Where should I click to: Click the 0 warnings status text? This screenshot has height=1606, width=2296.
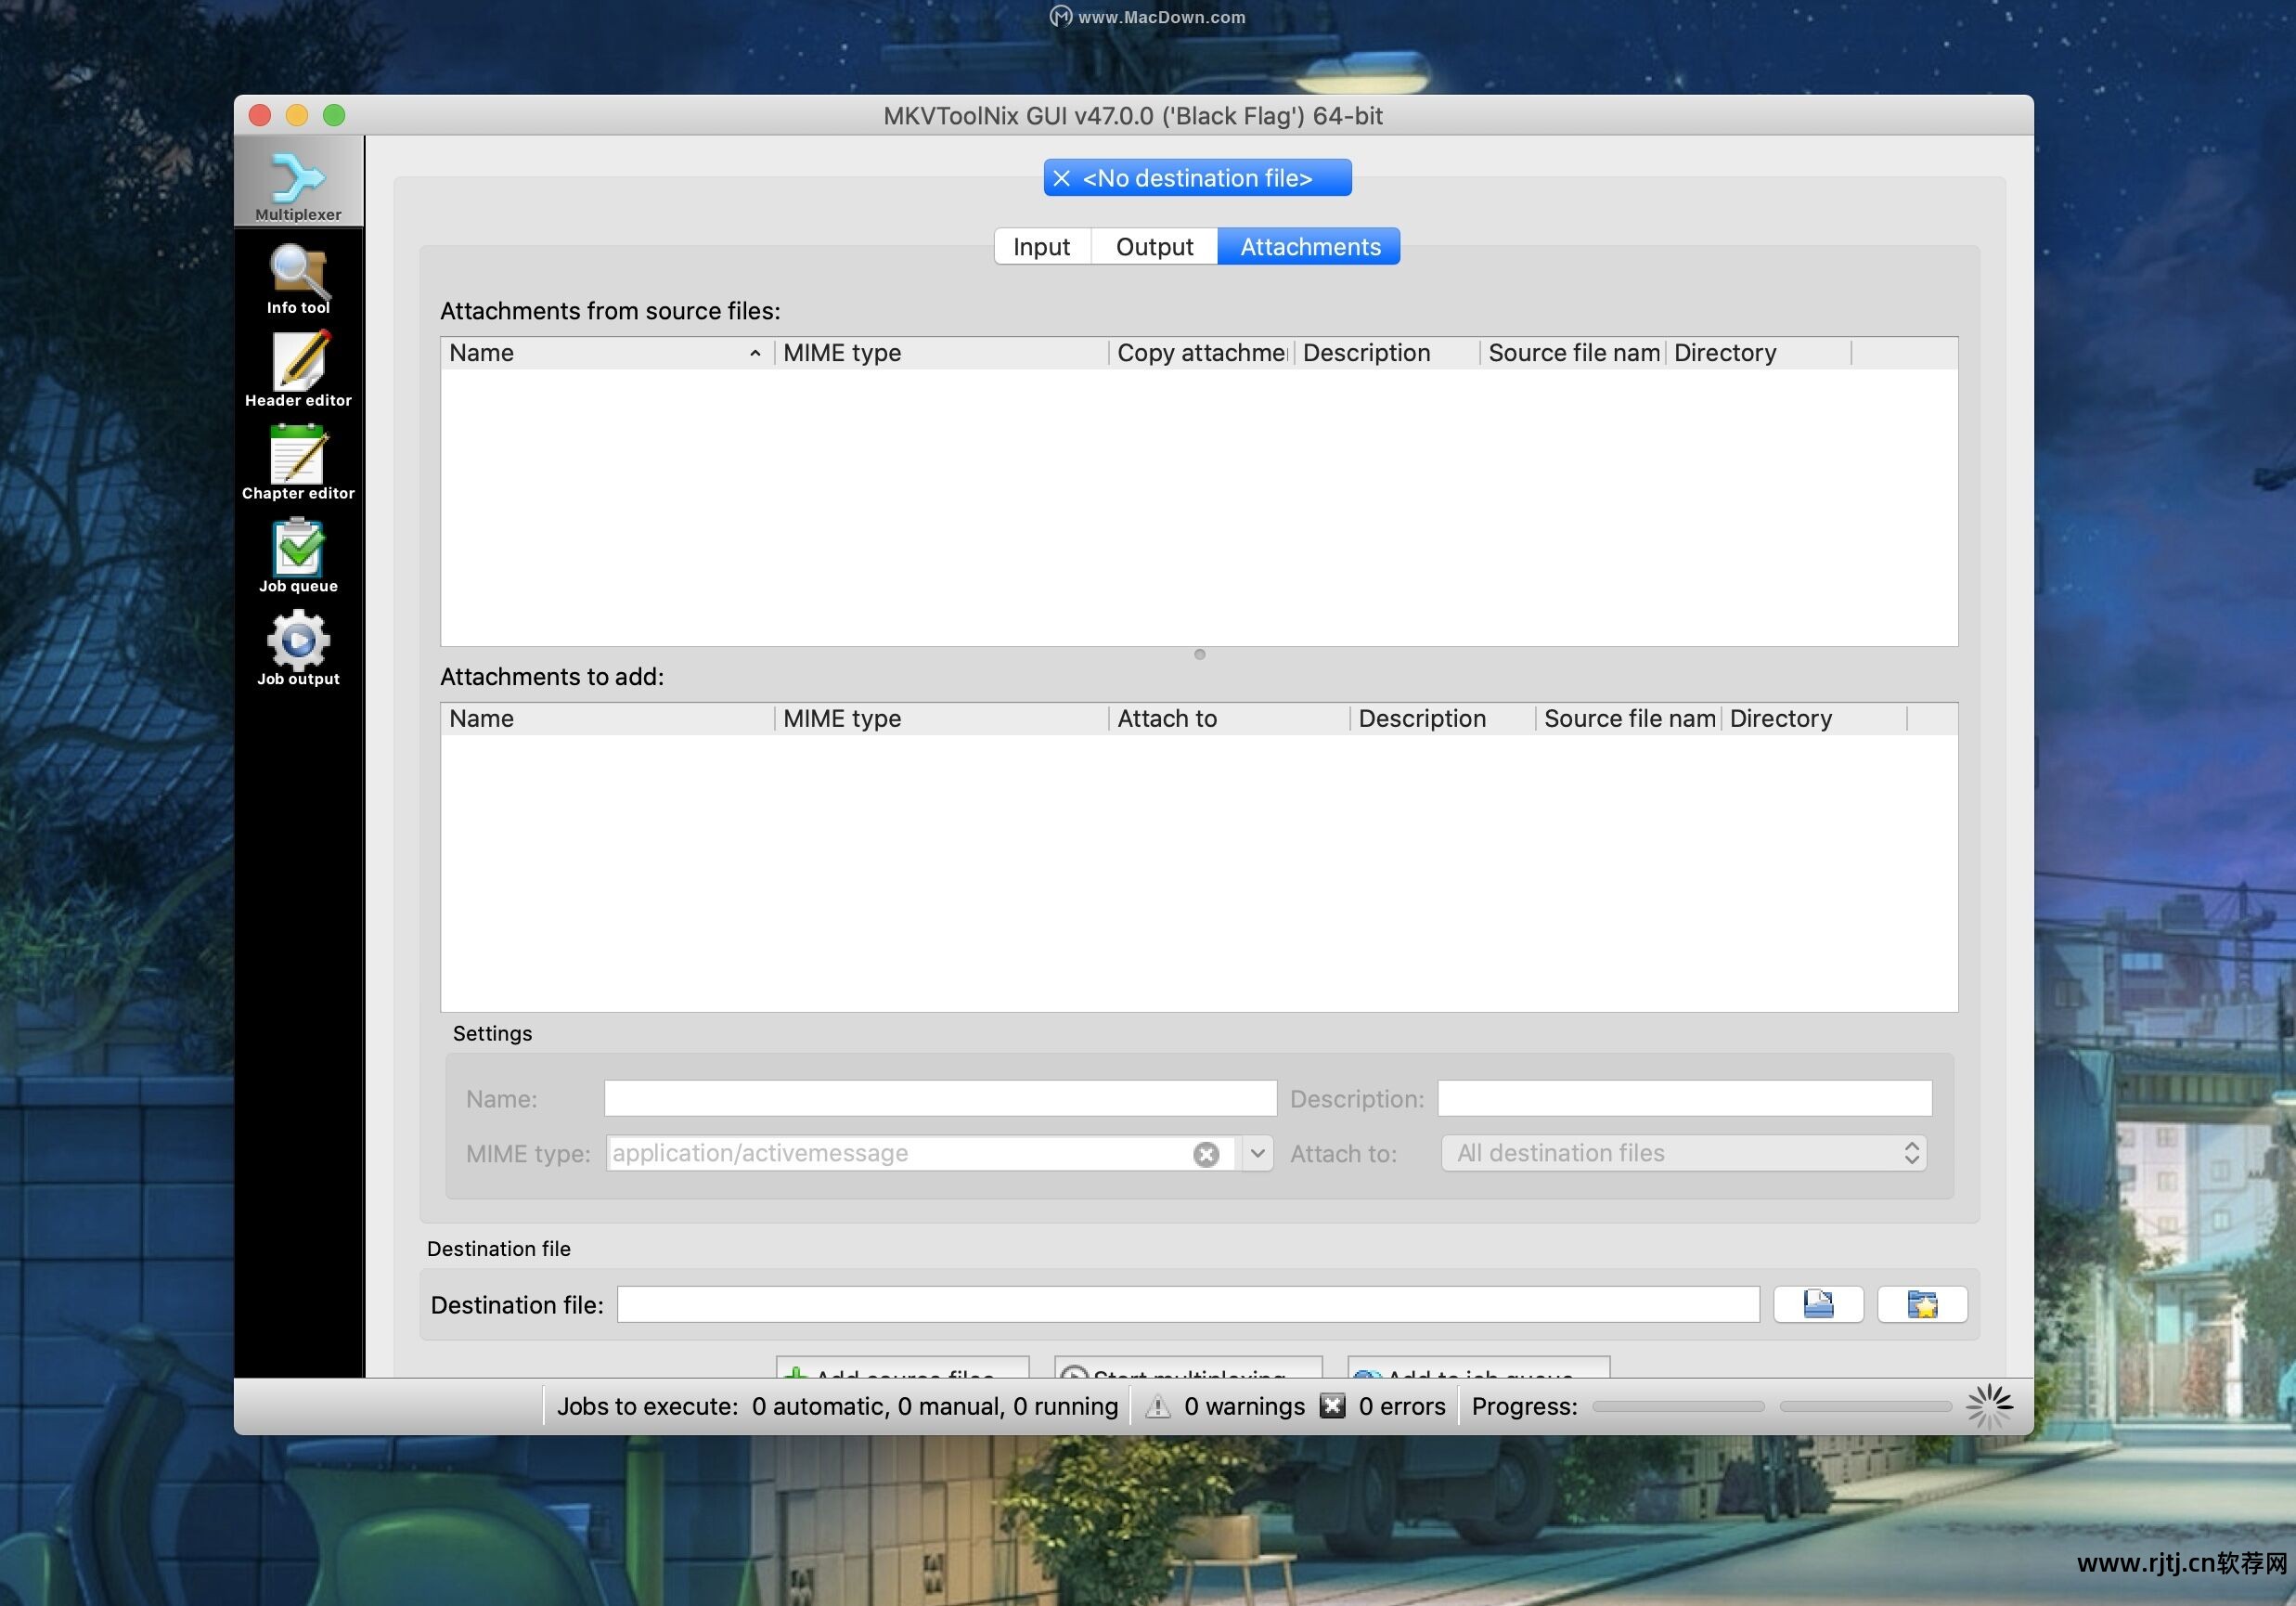tap(1244, 1407)
